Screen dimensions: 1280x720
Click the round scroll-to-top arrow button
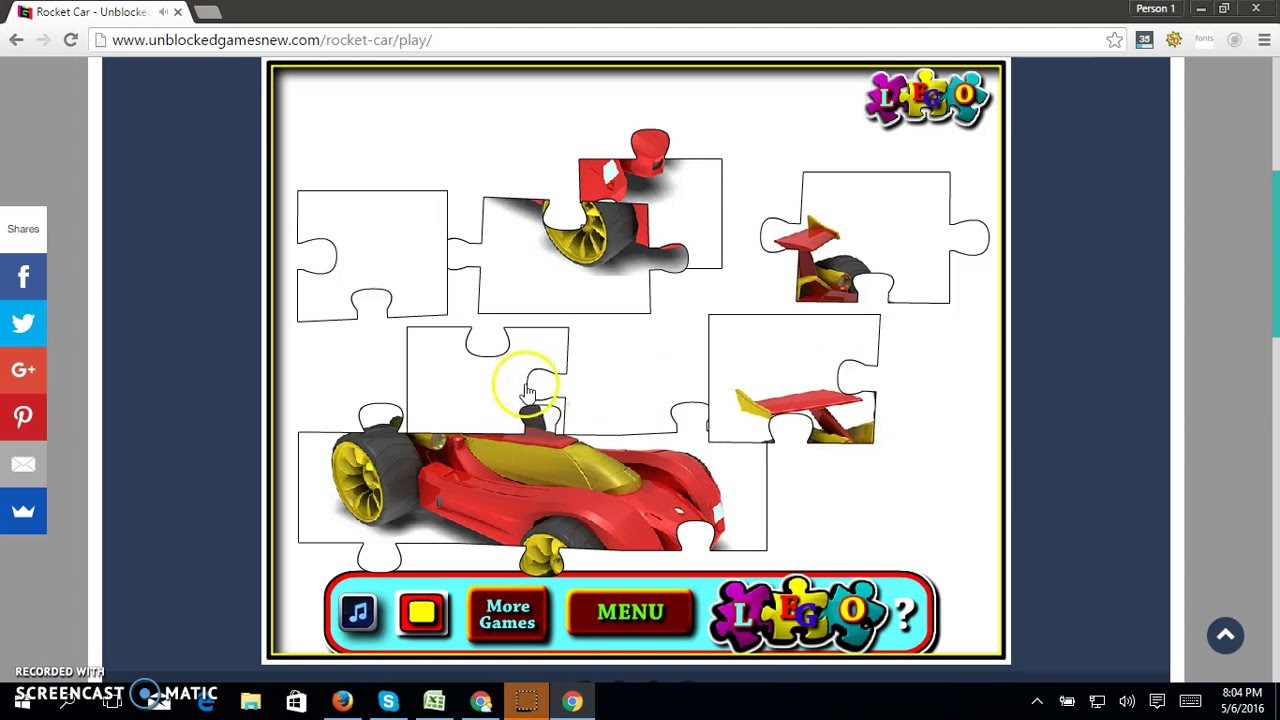pos(1225,635)
